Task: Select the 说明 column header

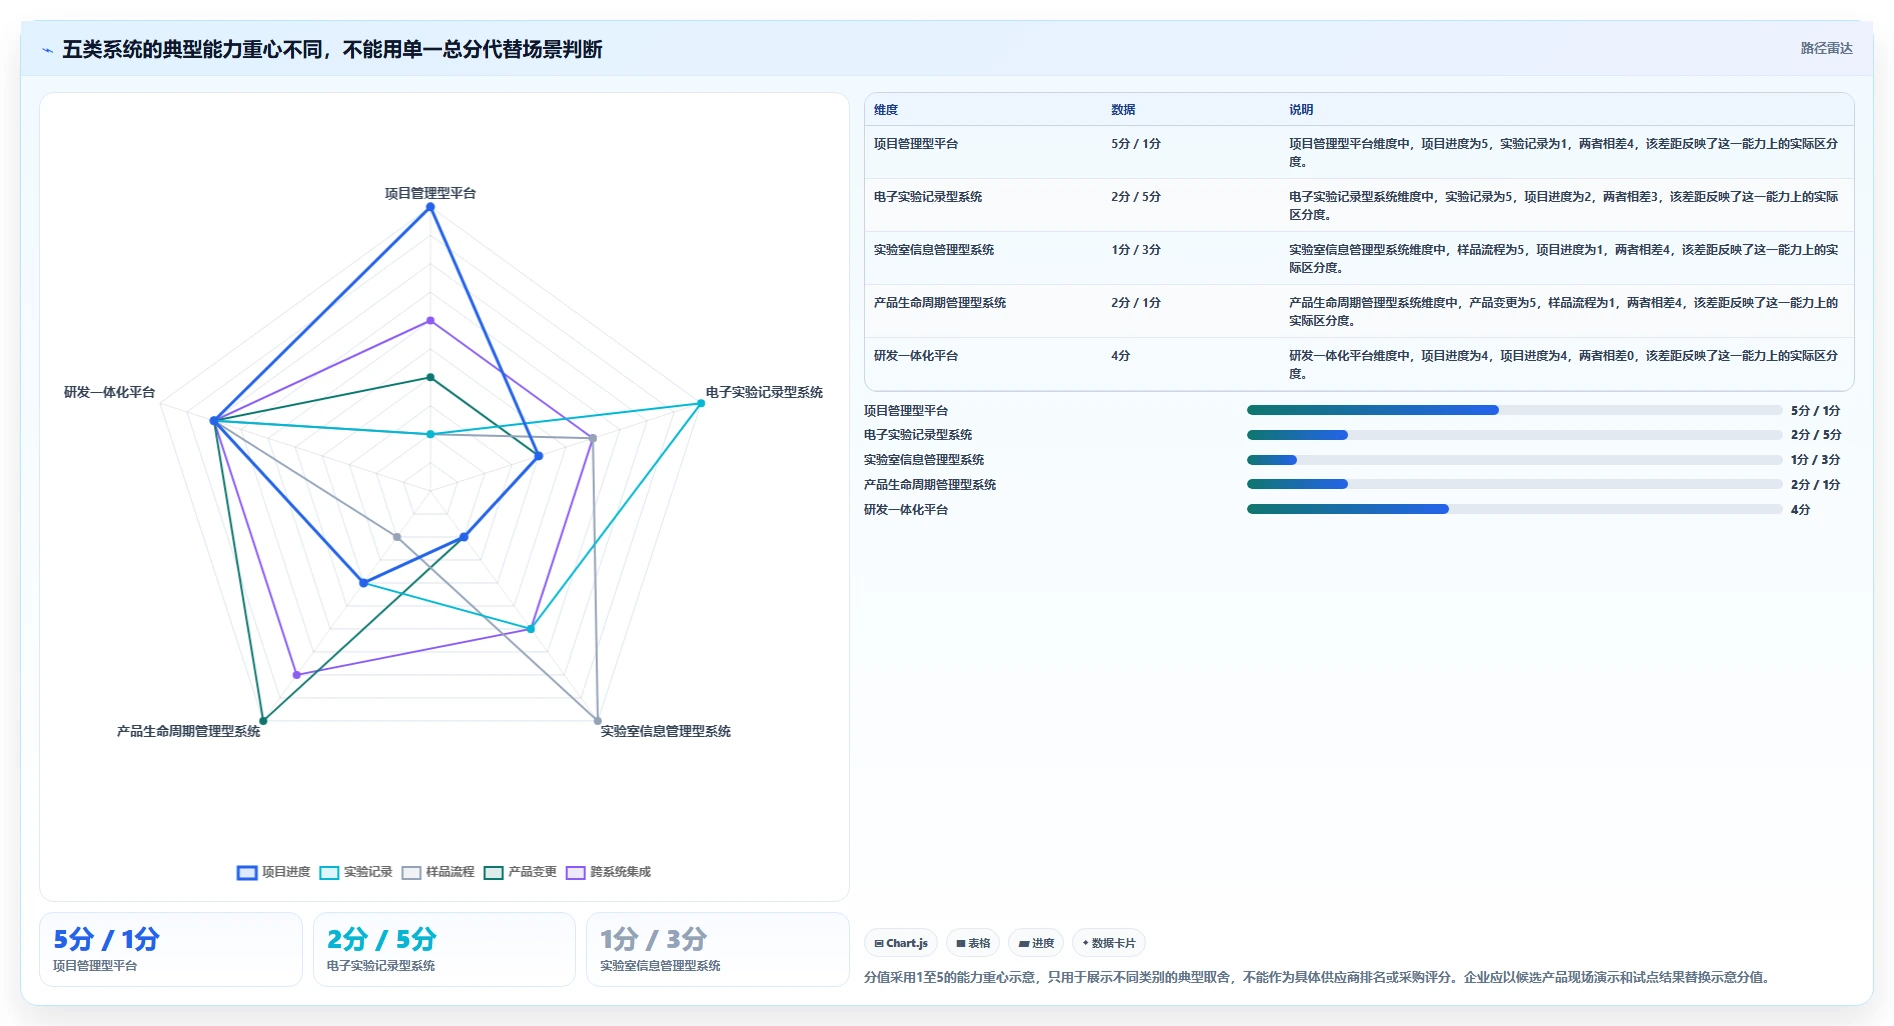Action: 1301,110
